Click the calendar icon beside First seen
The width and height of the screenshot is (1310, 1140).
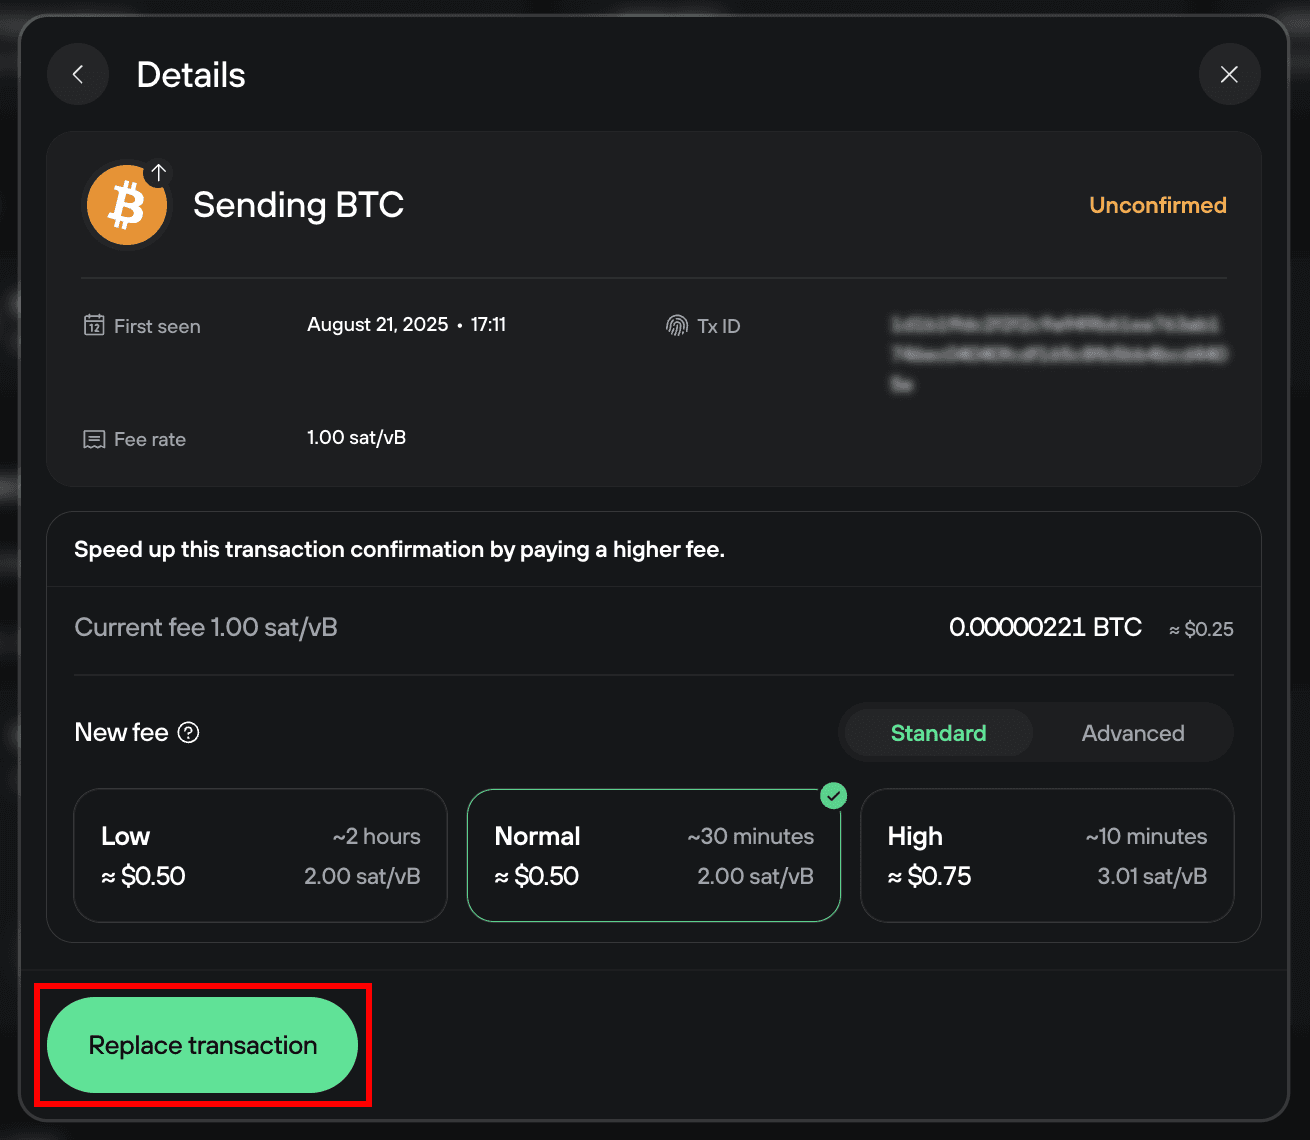[94, 325]
